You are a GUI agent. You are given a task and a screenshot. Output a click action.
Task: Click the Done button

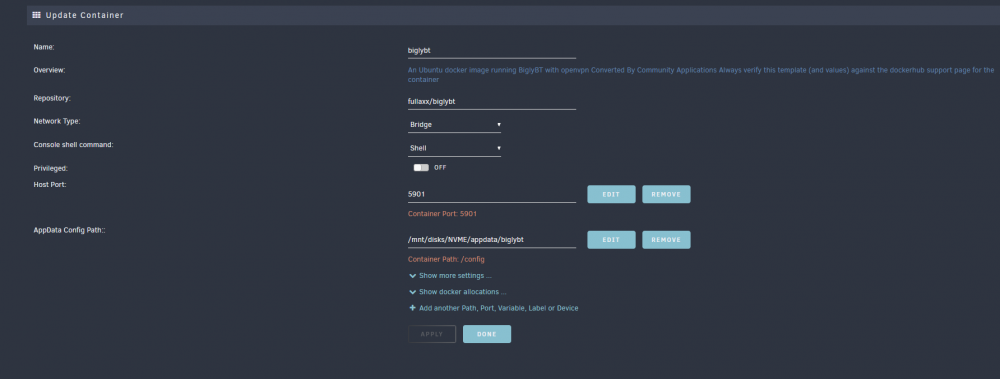pyautogui.click(x=487, y=334)
